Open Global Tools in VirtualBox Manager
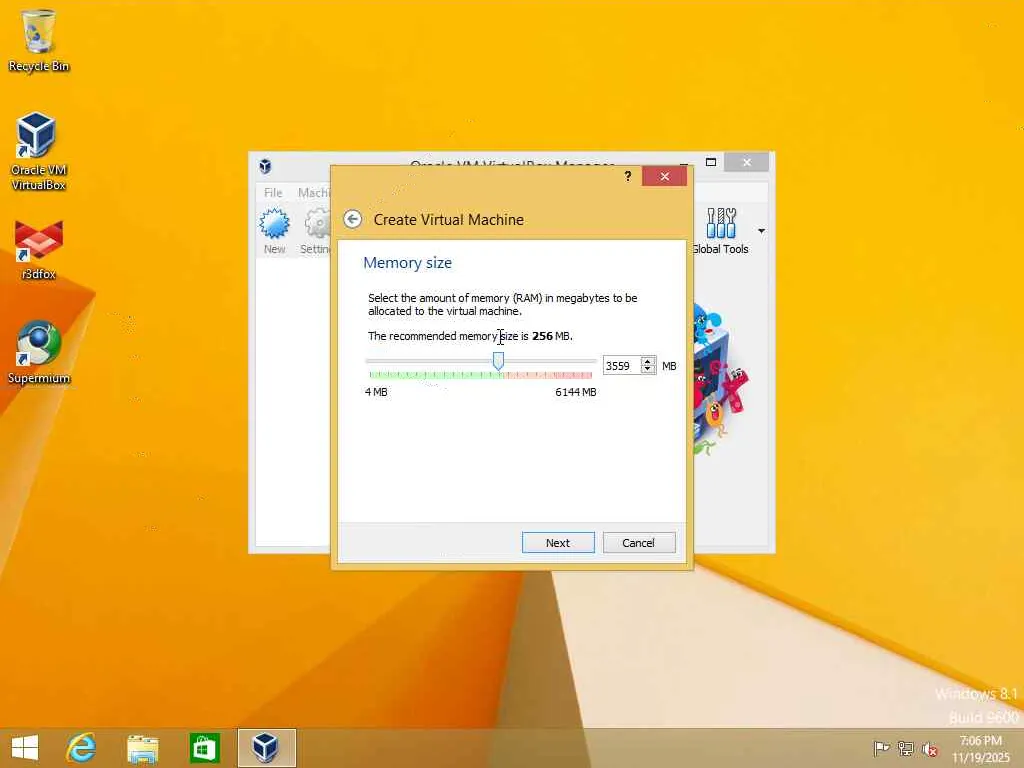The height and width of the screenshot is (768, 1024). point(721,231)
